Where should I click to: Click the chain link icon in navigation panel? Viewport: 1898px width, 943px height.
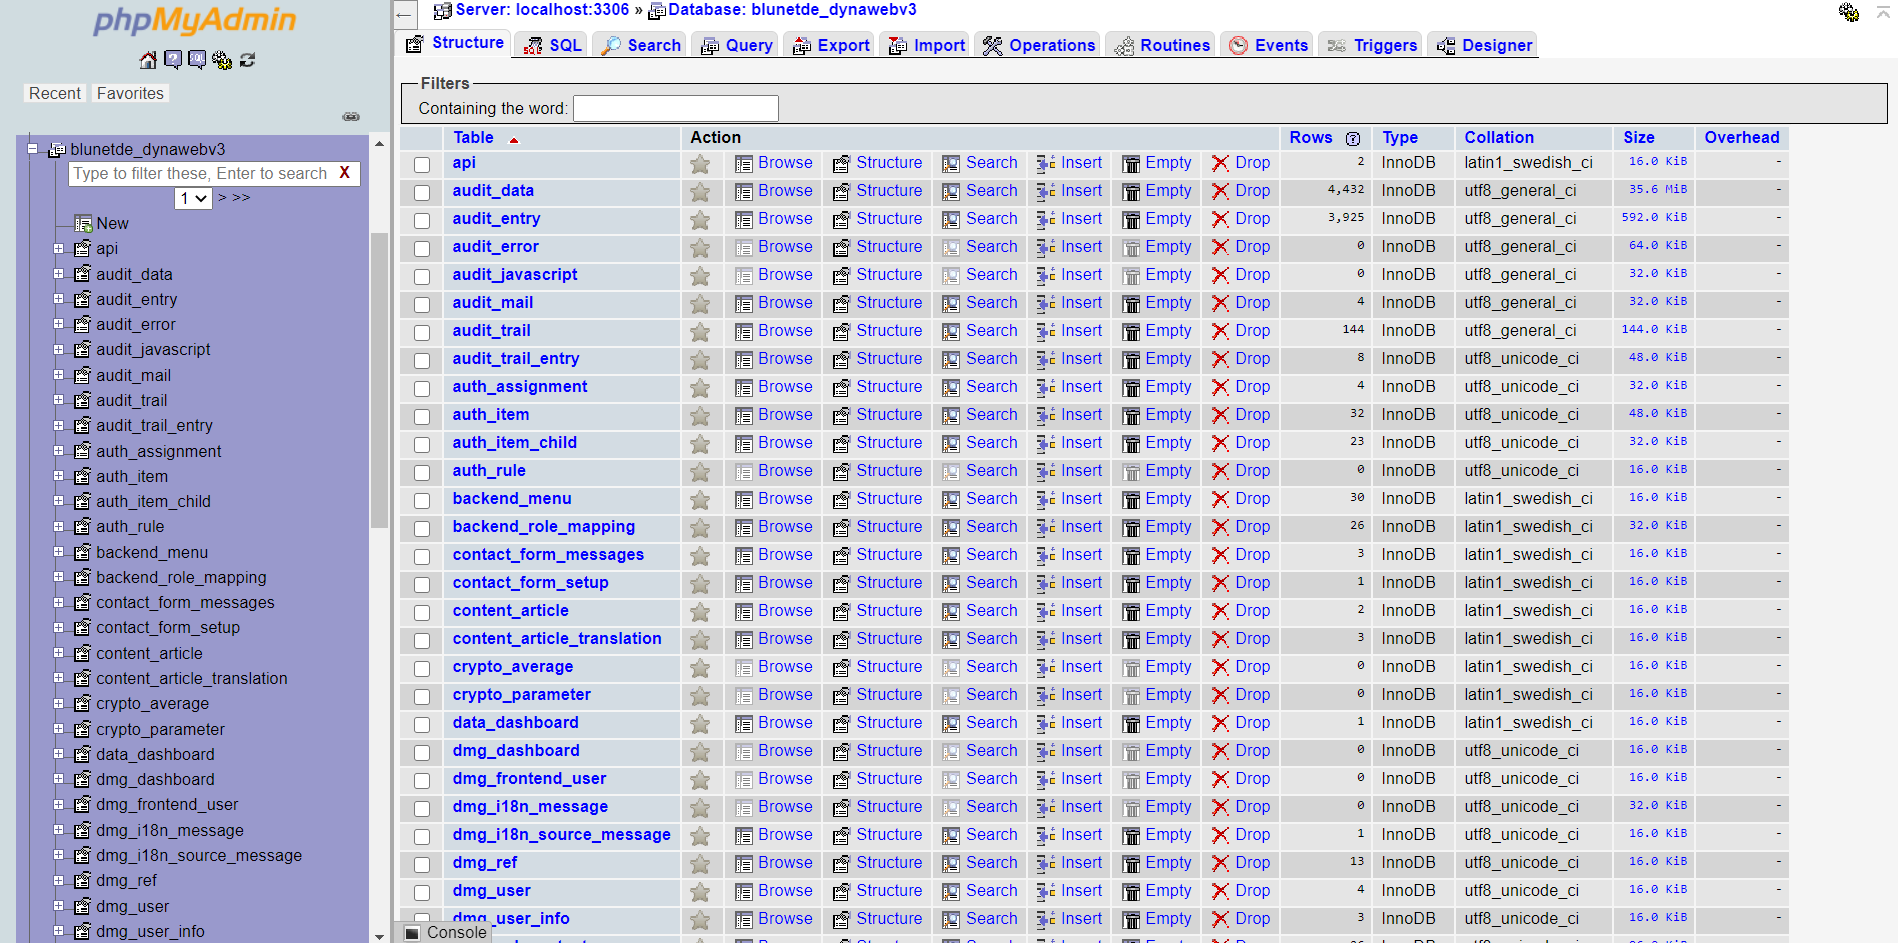pos(351,117)
